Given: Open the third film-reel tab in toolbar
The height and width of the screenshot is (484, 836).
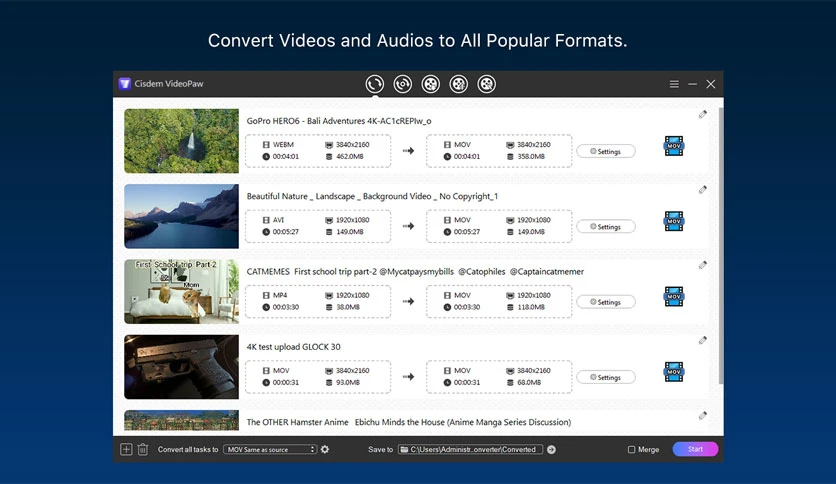Looking at the screenshot, I should tap(430, 84).
